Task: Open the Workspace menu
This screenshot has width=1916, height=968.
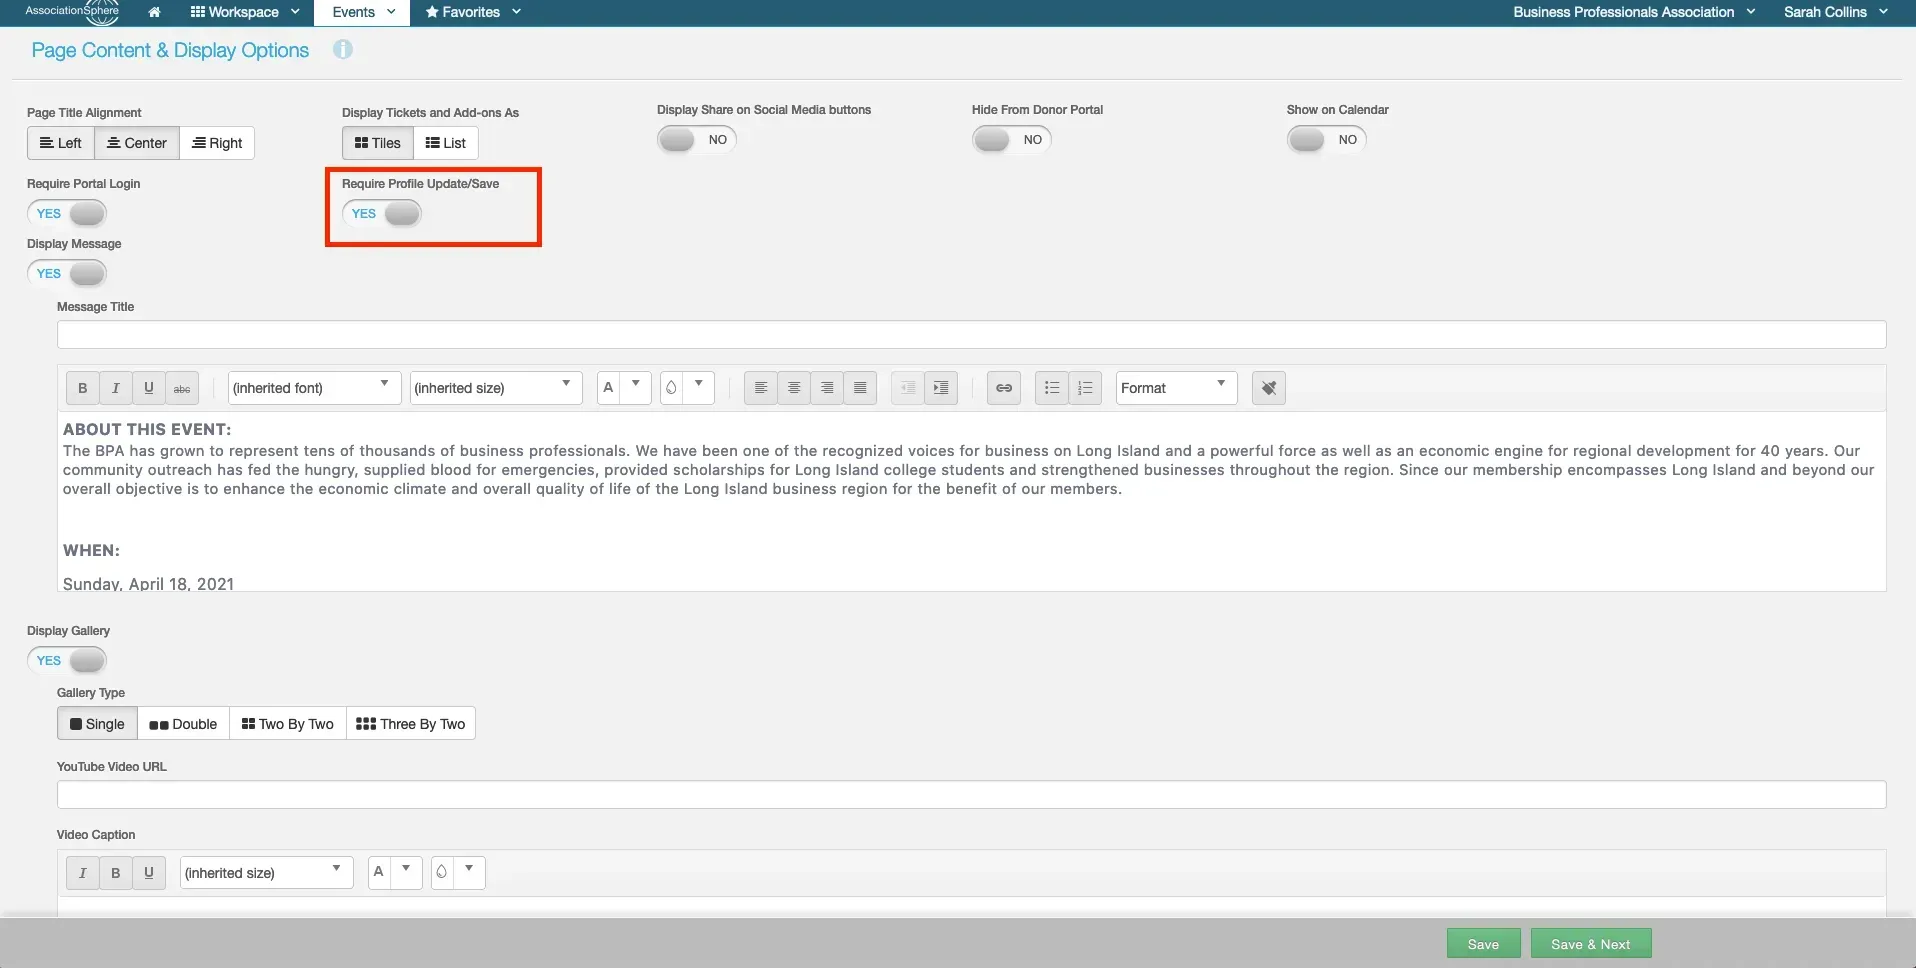Action: [x=245, y=12]
